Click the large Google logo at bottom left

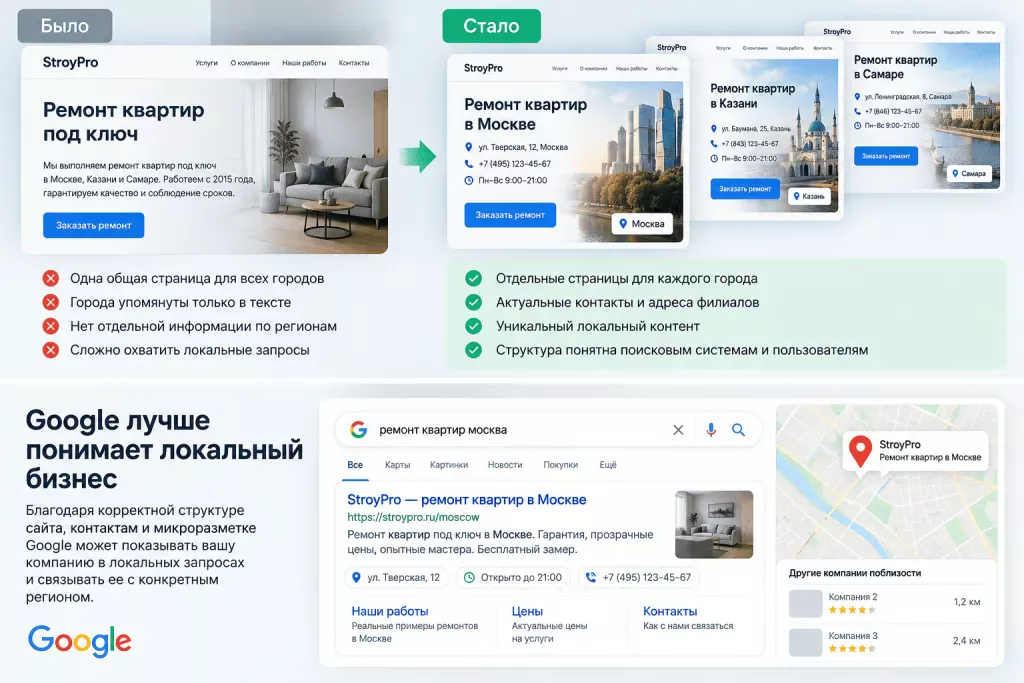[x=79, y=641]
